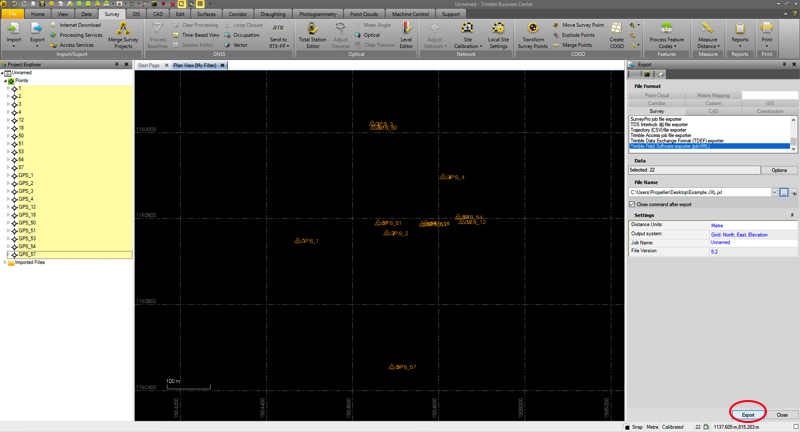Click the File Version value 5.2
Viewport: 800px width, 432px height.
[x=714, y=251]
